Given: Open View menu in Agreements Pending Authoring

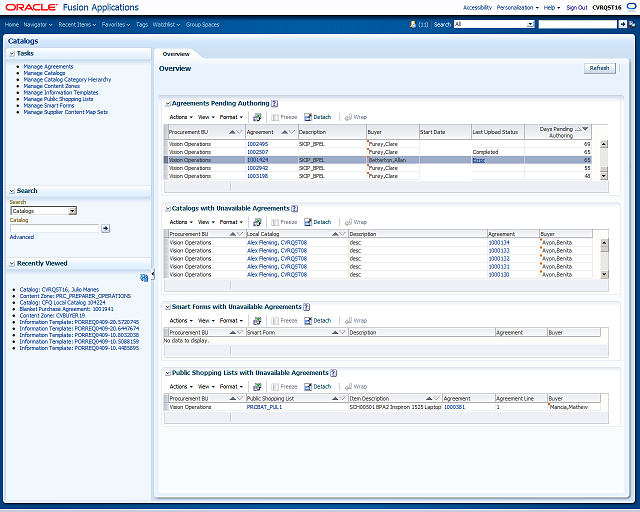Looking at the screenshot, I should [206, 117].
